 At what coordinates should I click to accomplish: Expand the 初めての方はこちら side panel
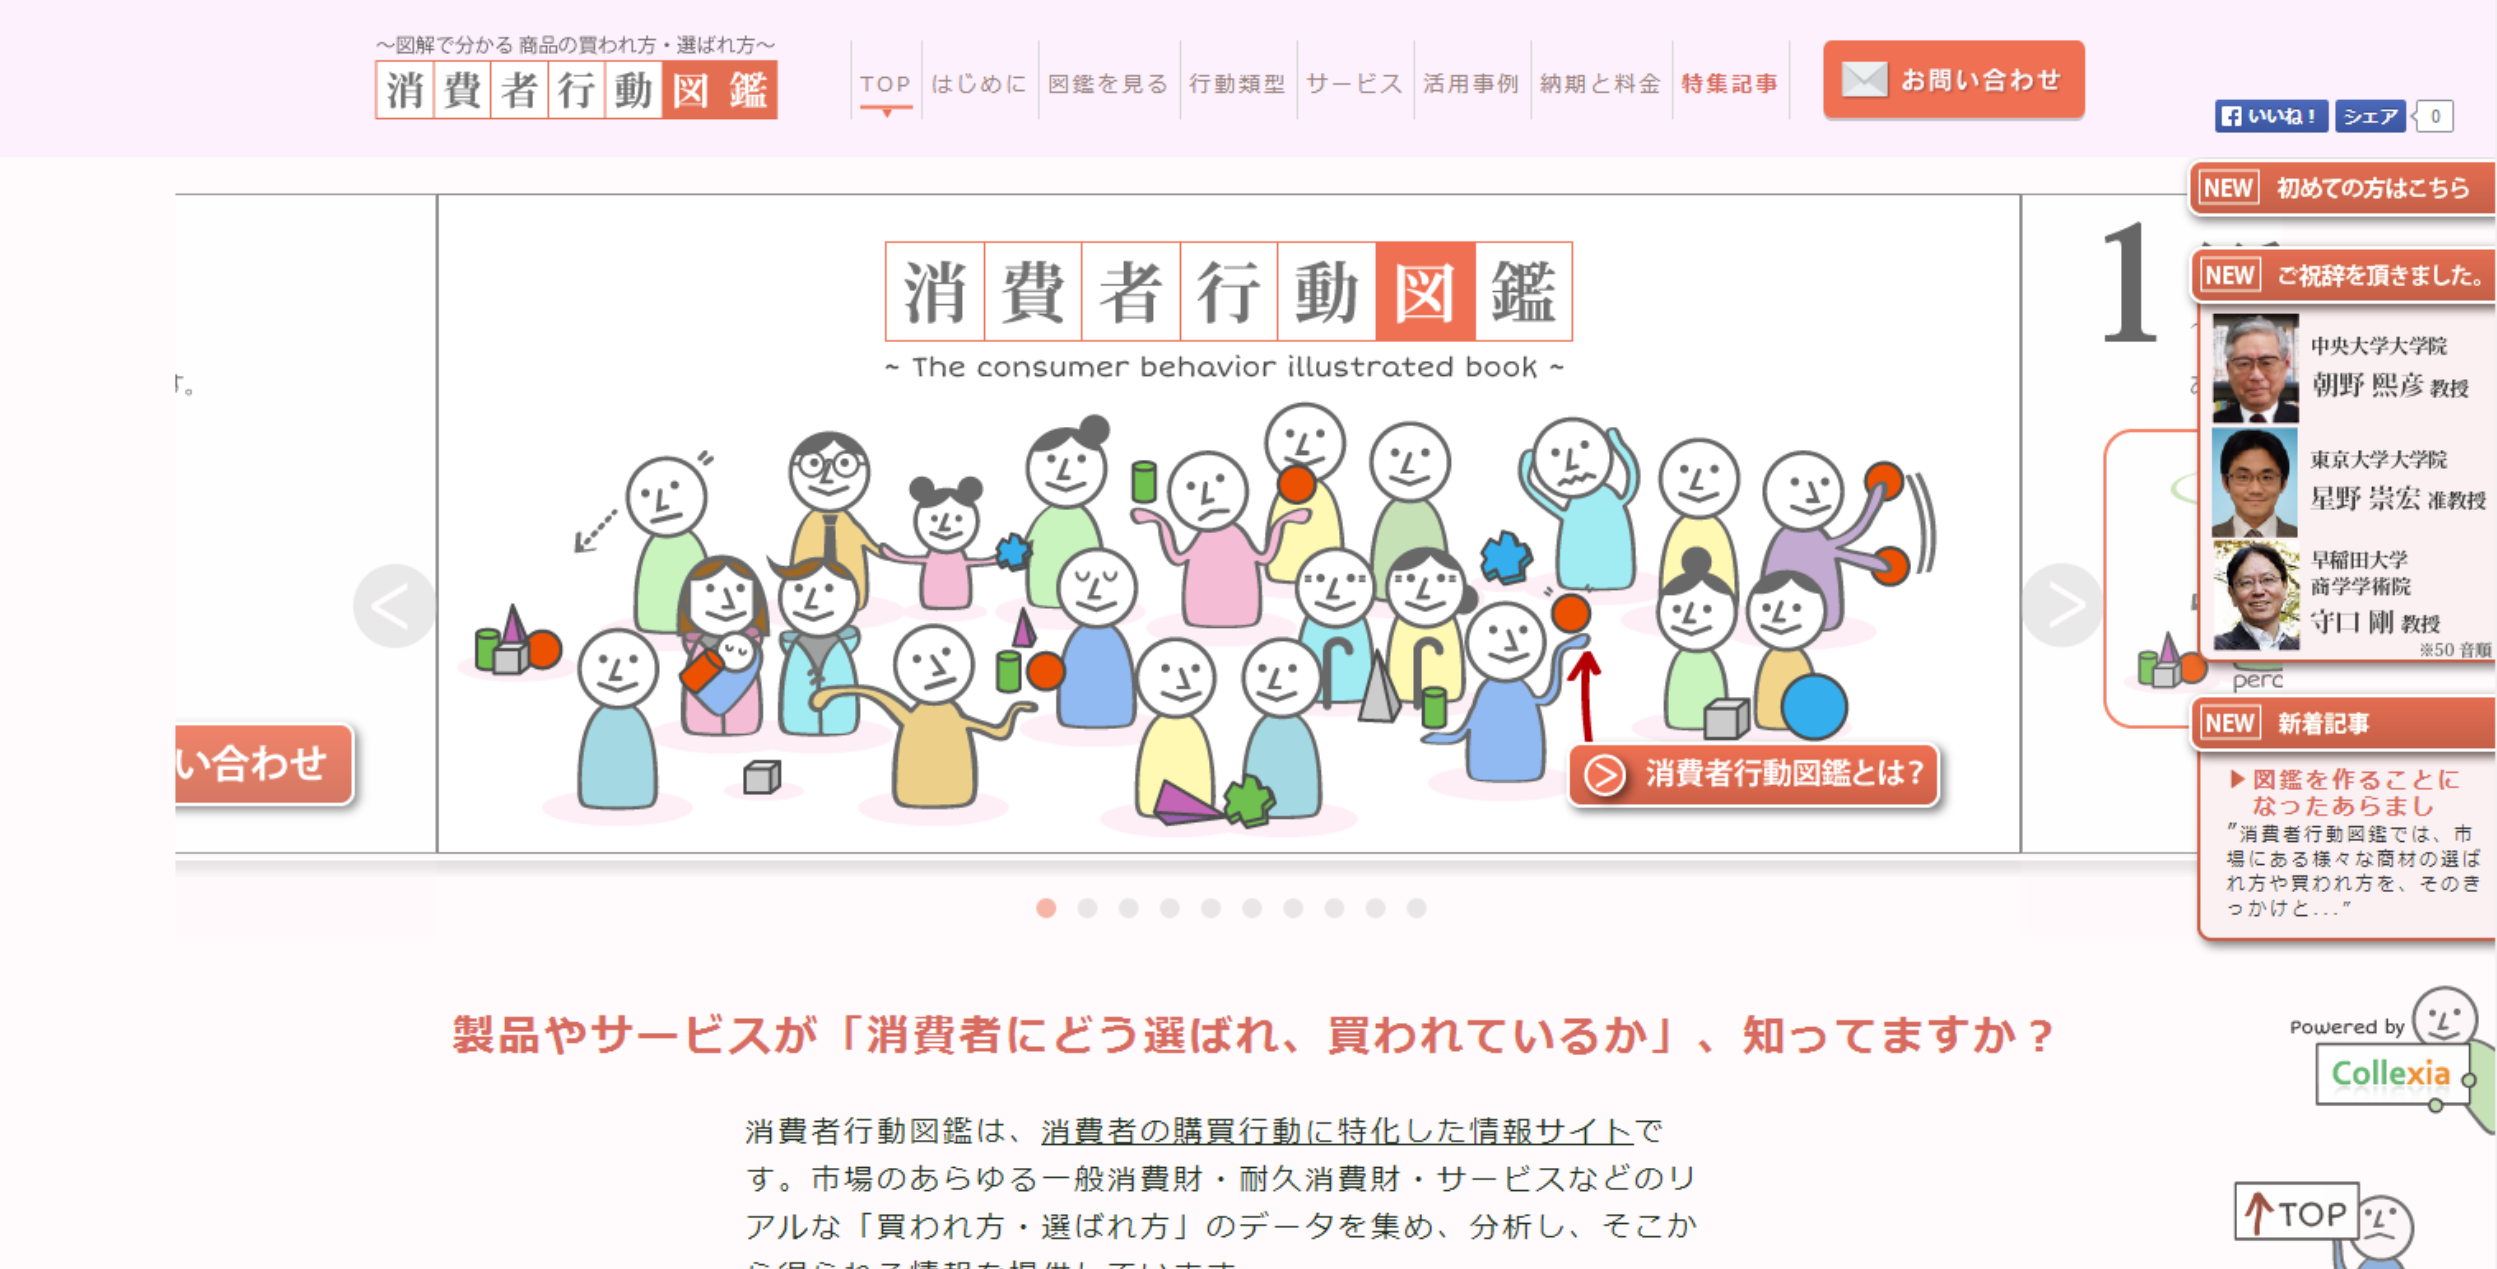(2342, 187)
